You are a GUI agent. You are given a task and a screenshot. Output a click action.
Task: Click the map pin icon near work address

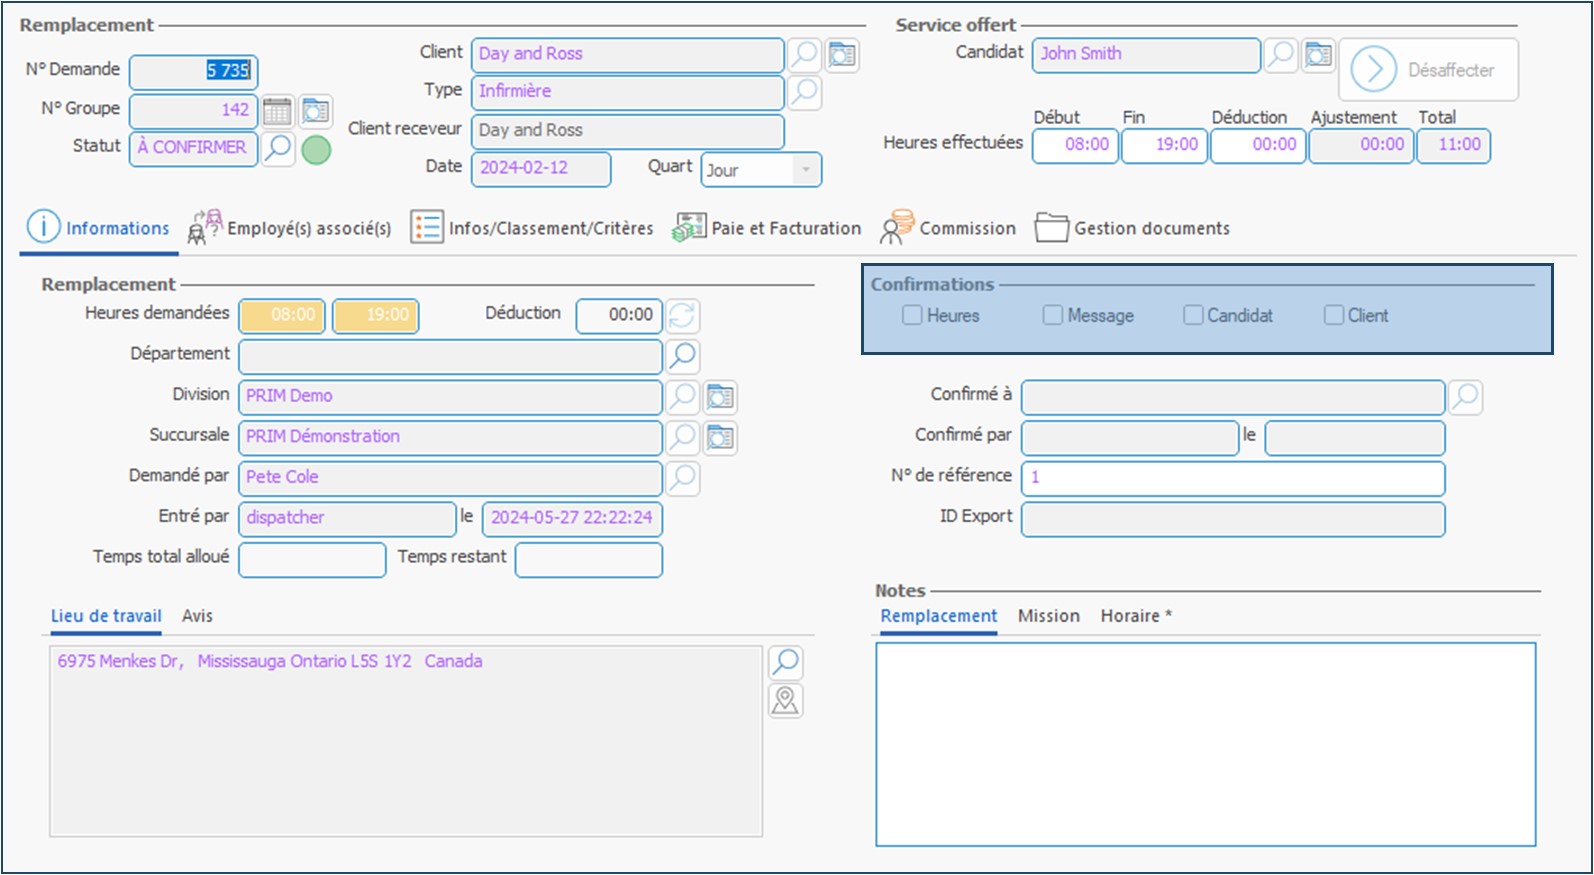786,701
